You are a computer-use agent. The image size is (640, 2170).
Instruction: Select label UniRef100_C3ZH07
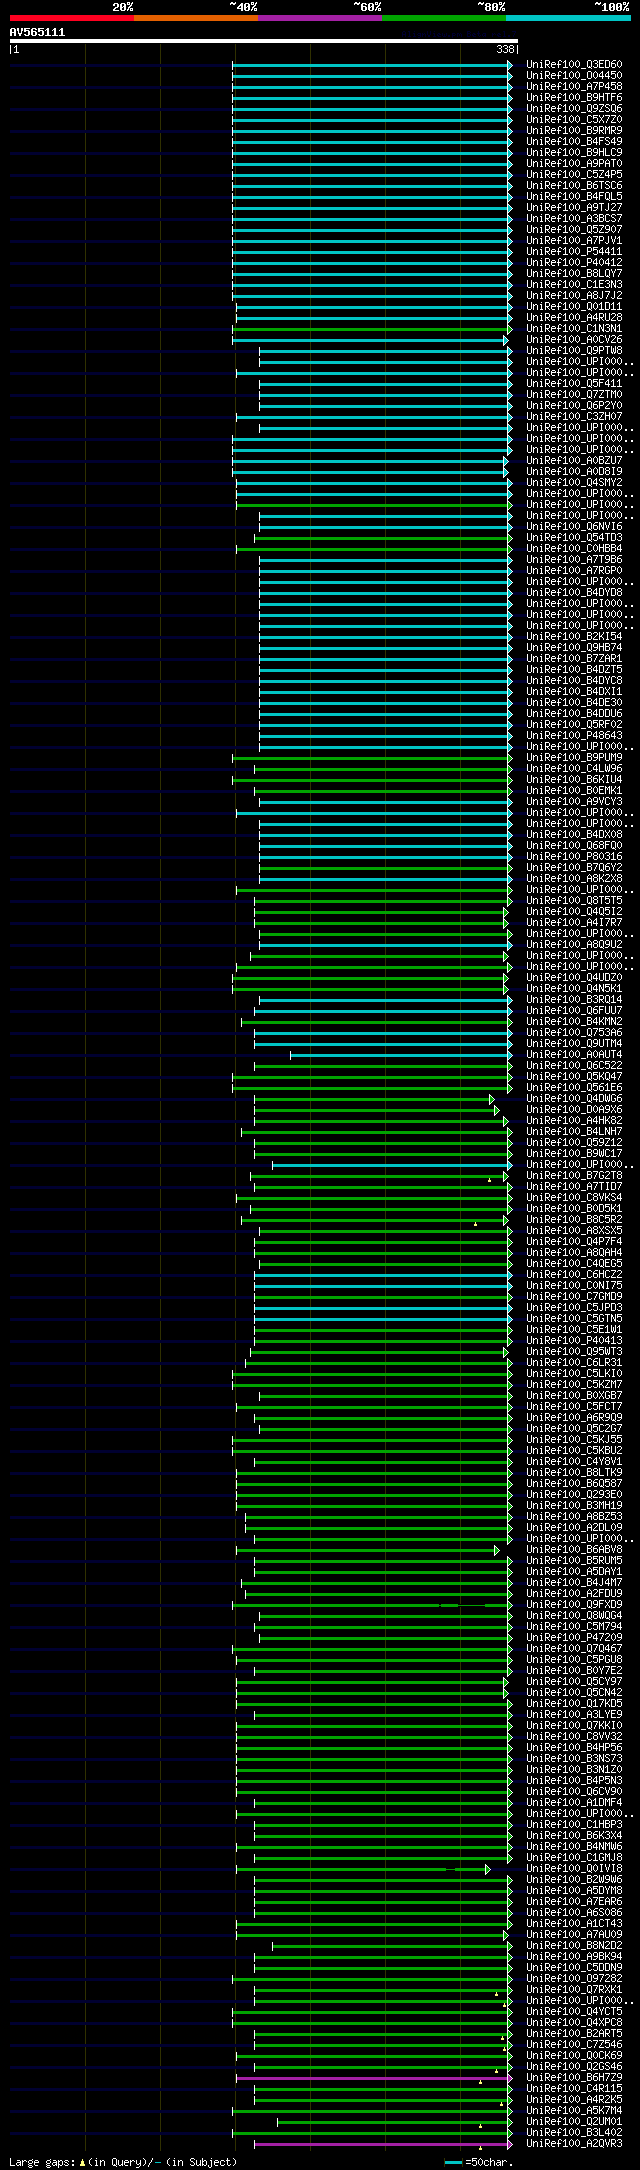(574, 417)
